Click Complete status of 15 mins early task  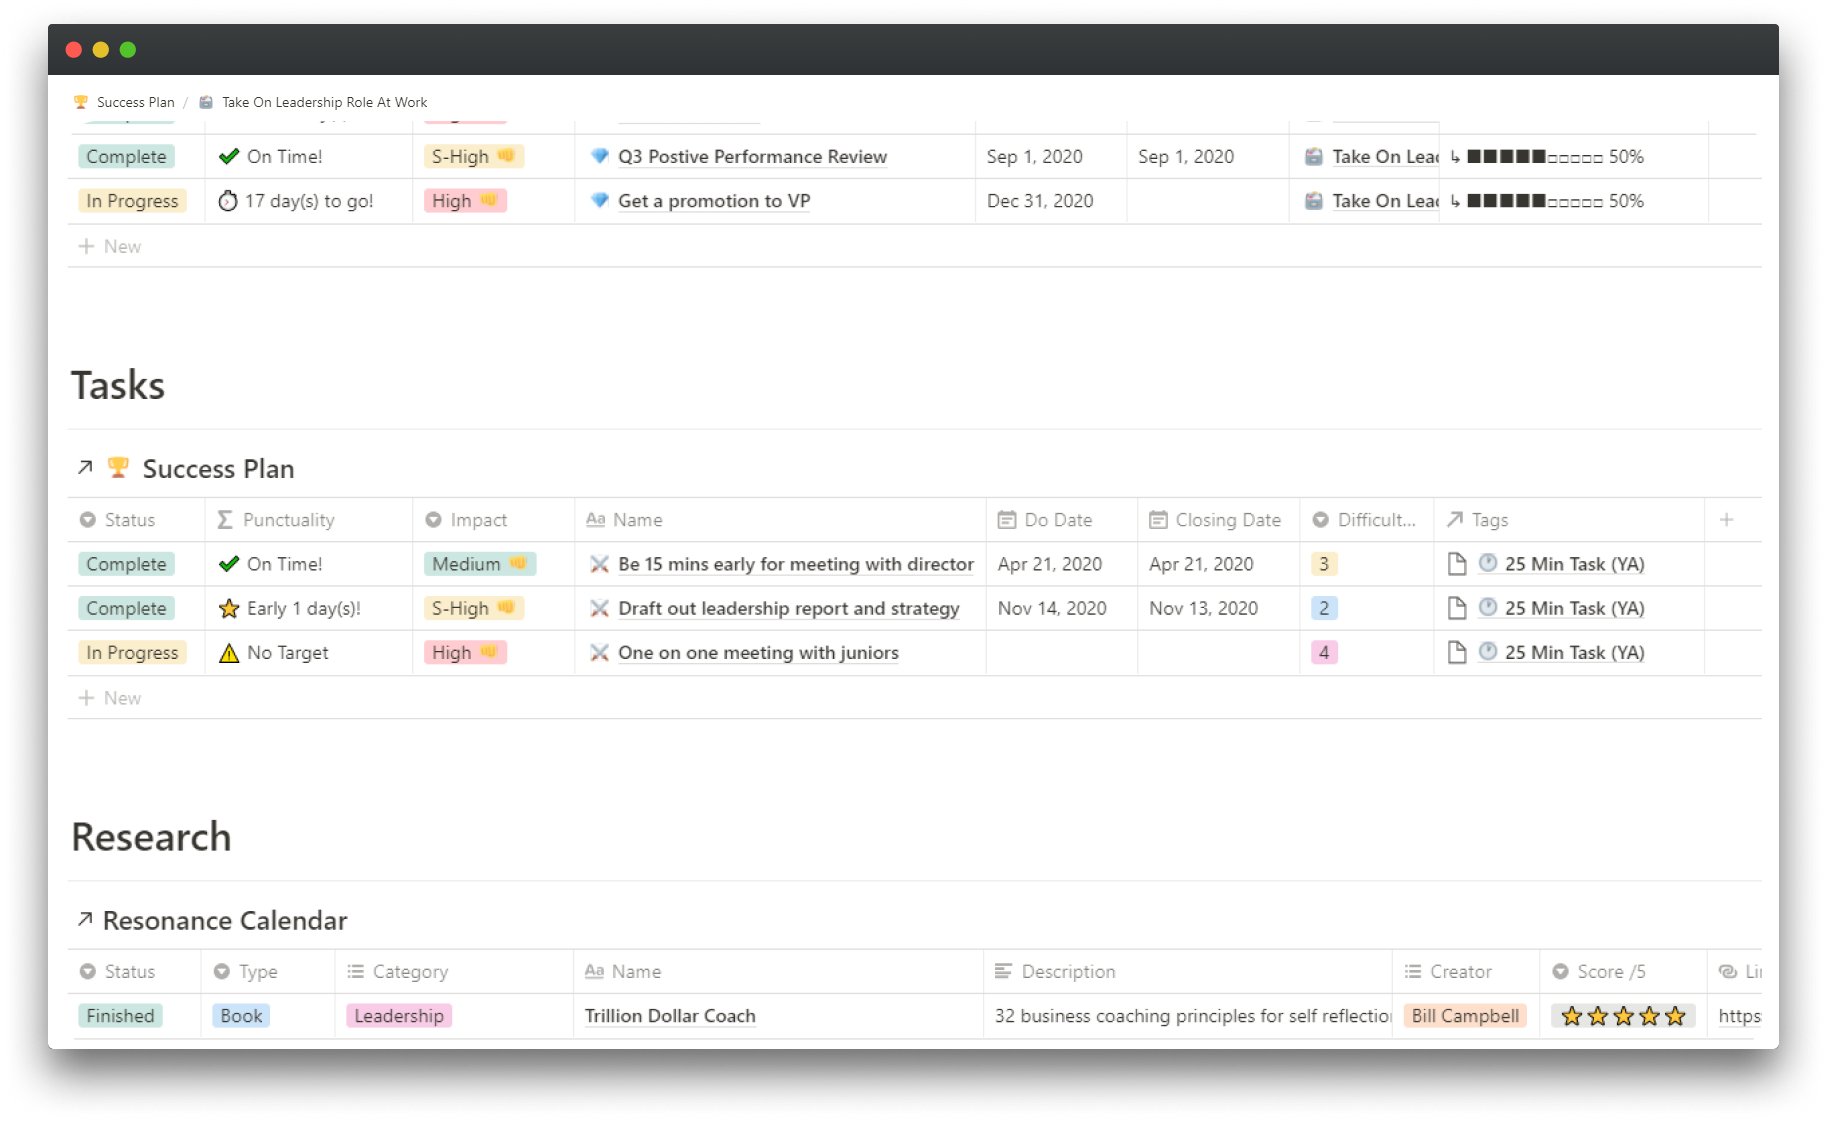tap(126, 564)
